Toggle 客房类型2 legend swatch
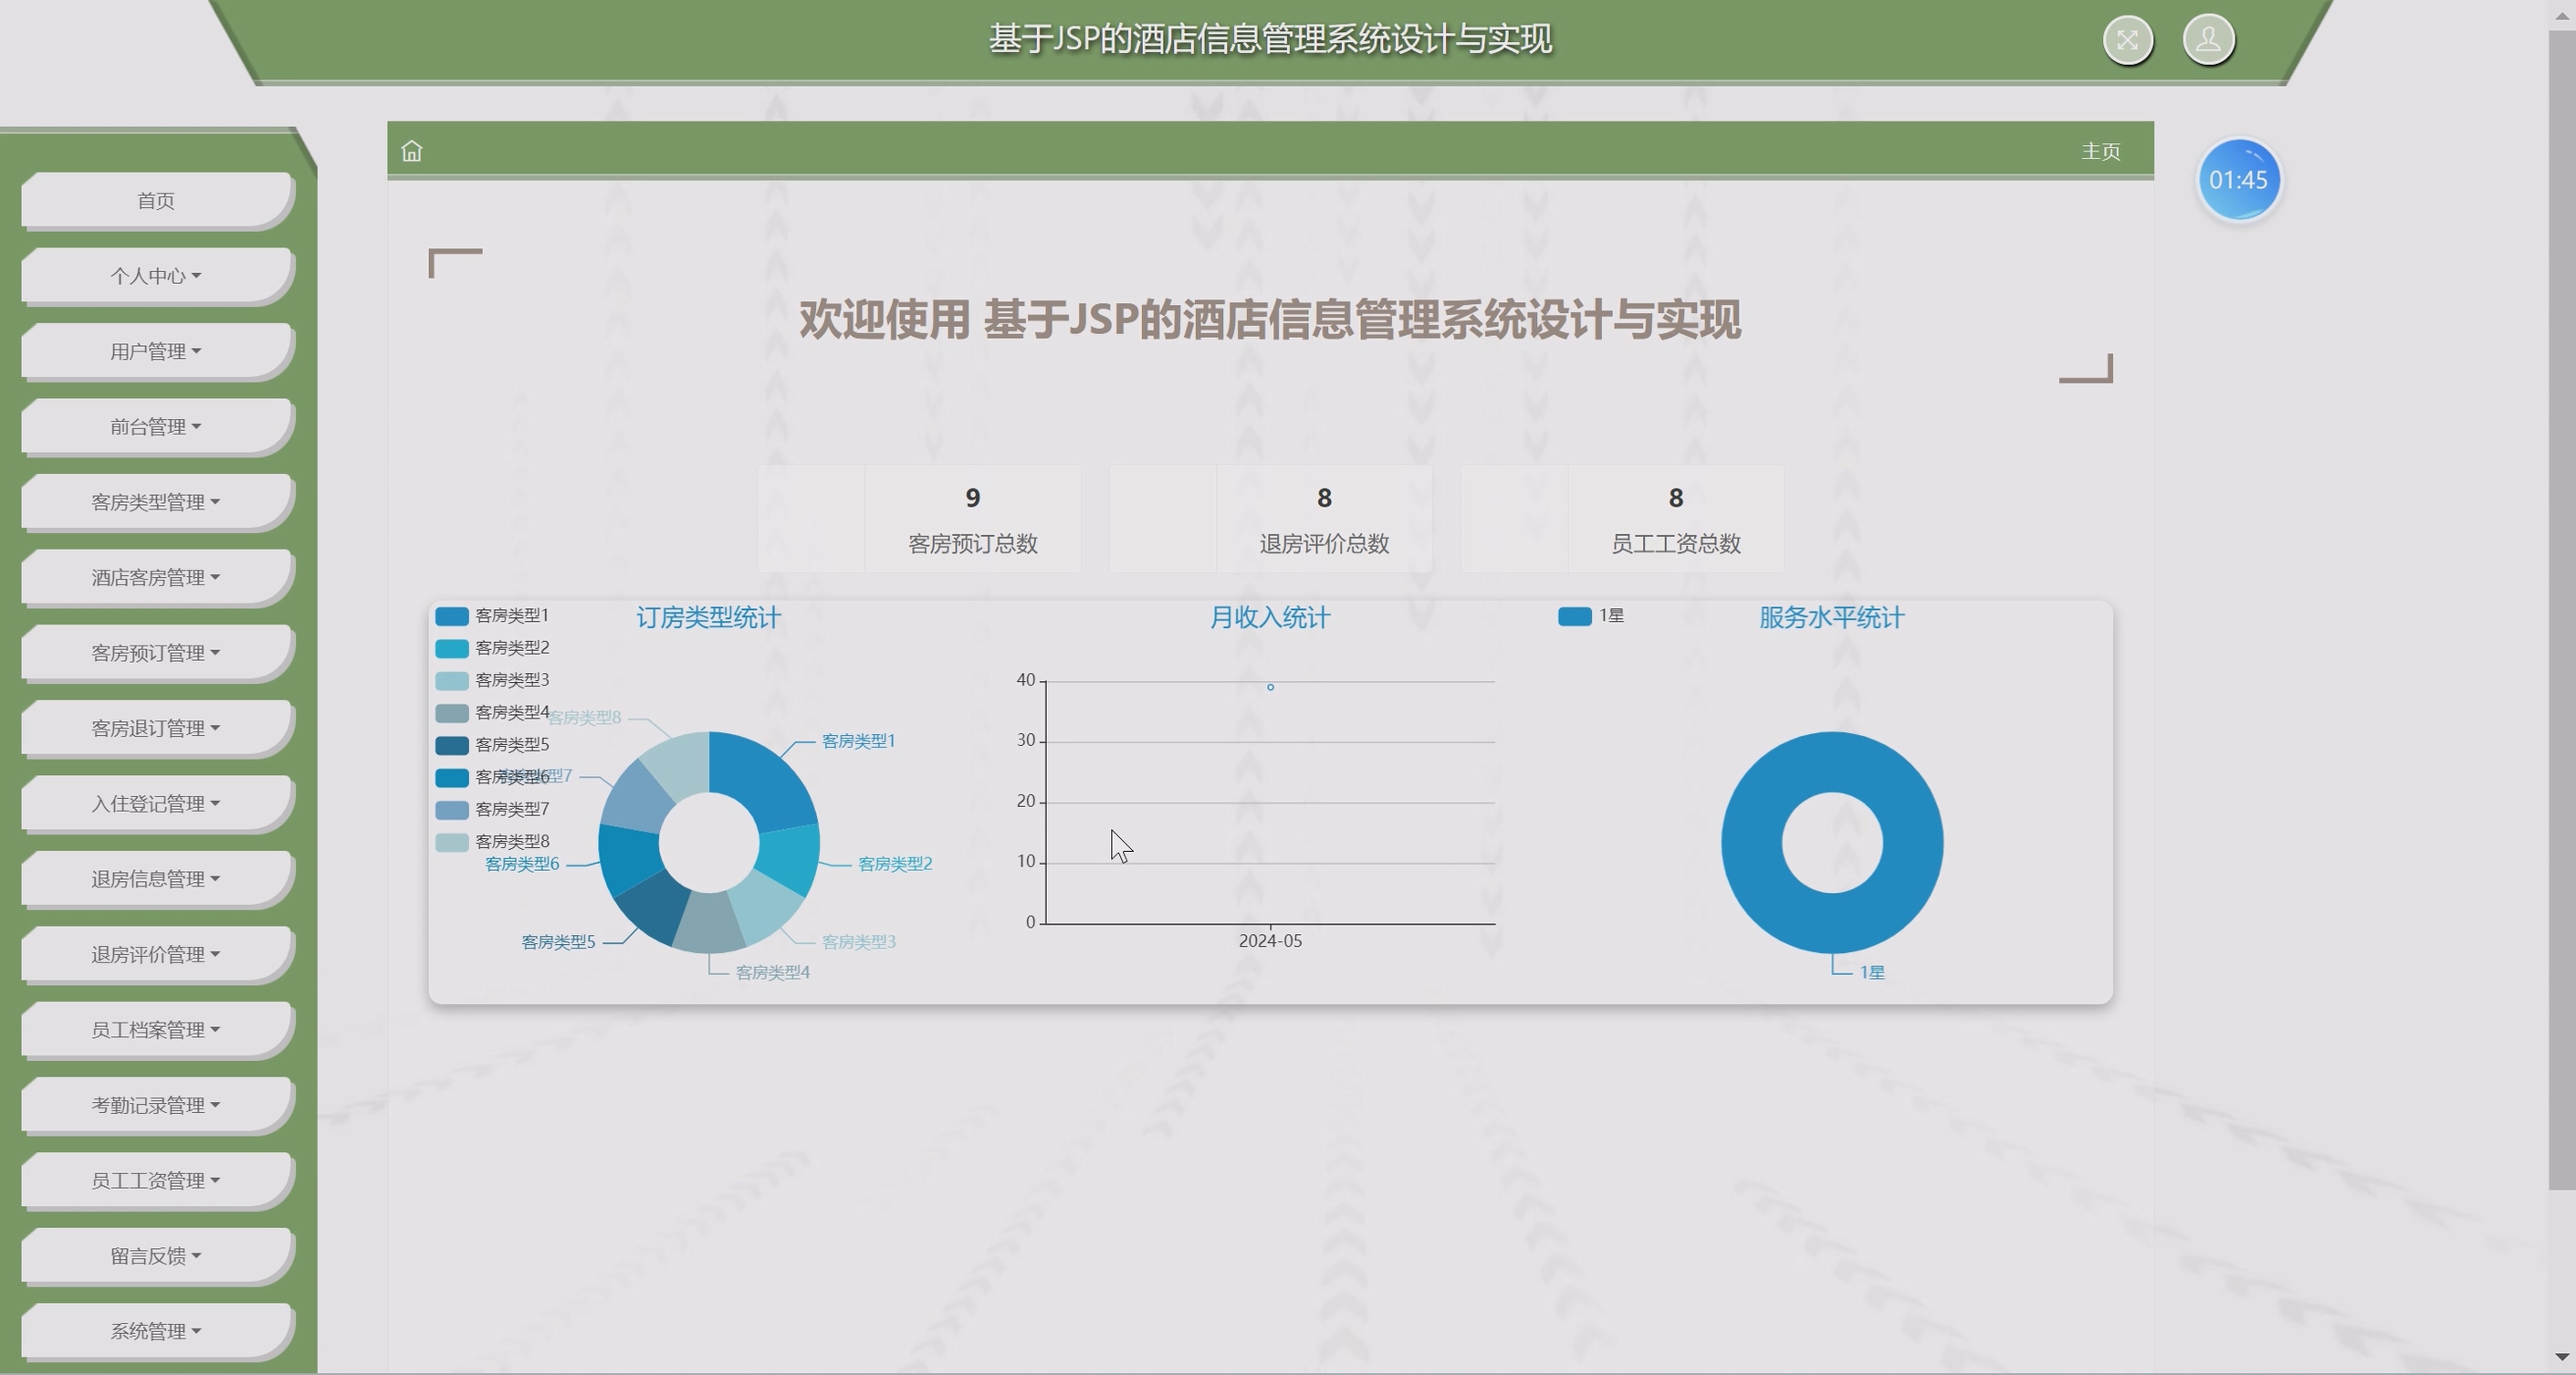Image resolution: width=2576 pixels, height=1375 pixels. coord(452,648)
